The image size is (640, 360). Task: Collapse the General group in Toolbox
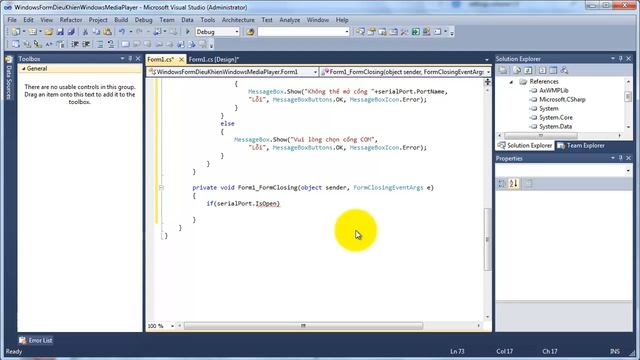[23, 69]
